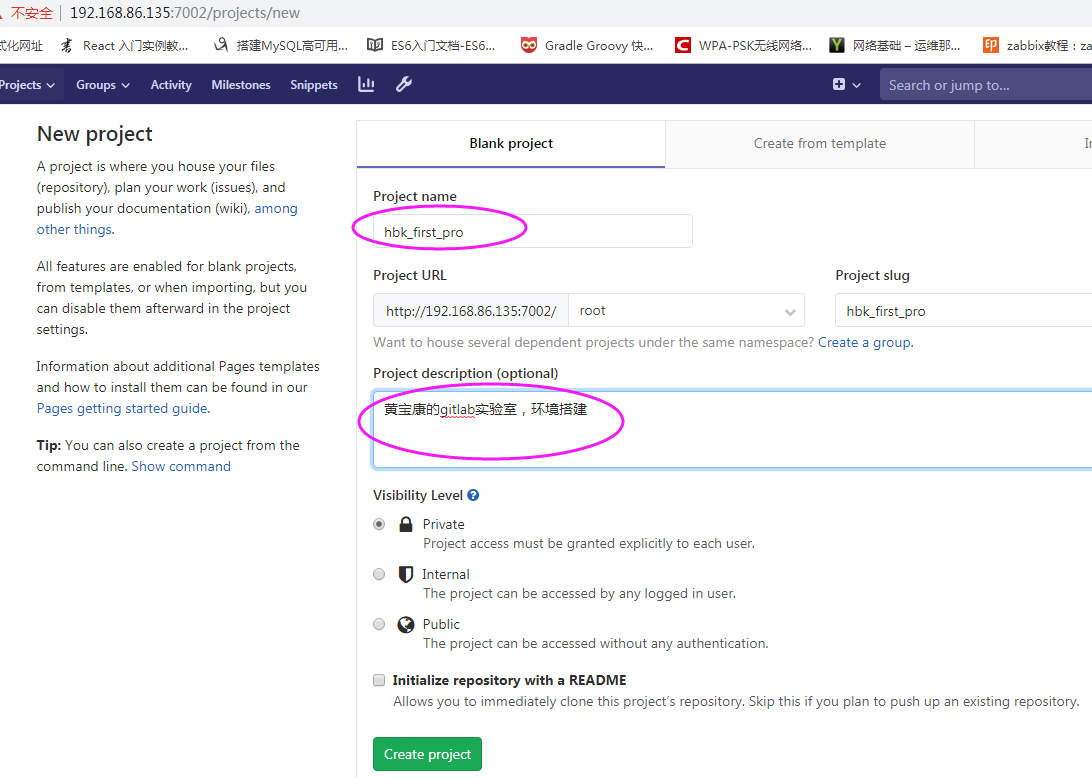Select the Internal visibility option
Image resolution: width=1092 pixels, height=778 pixels.
point(379,573)
